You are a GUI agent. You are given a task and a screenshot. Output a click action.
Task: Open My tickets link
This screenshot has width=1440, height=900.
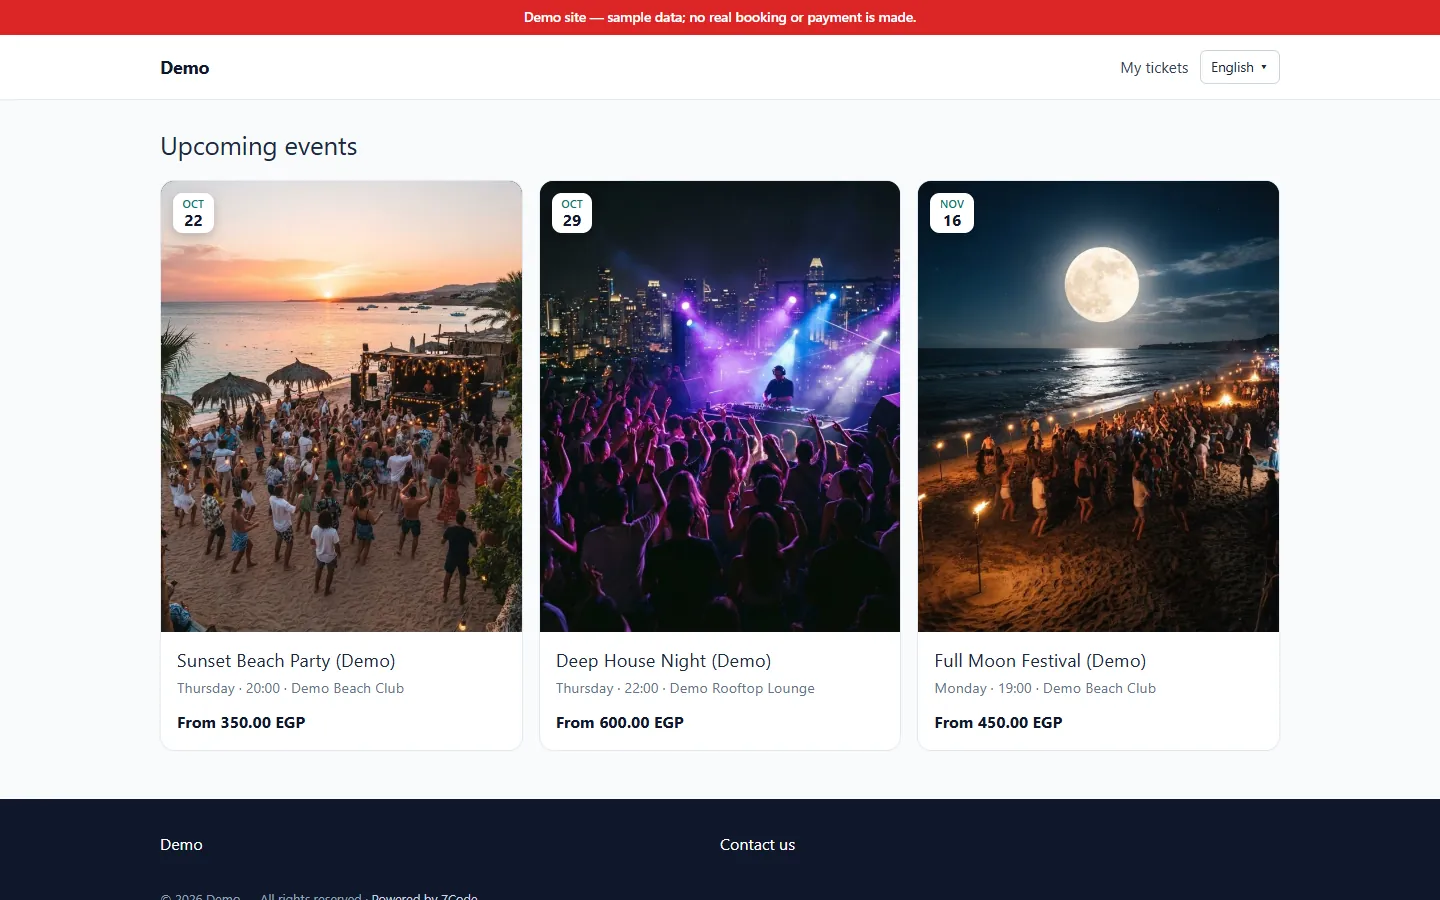[1154, 67]
